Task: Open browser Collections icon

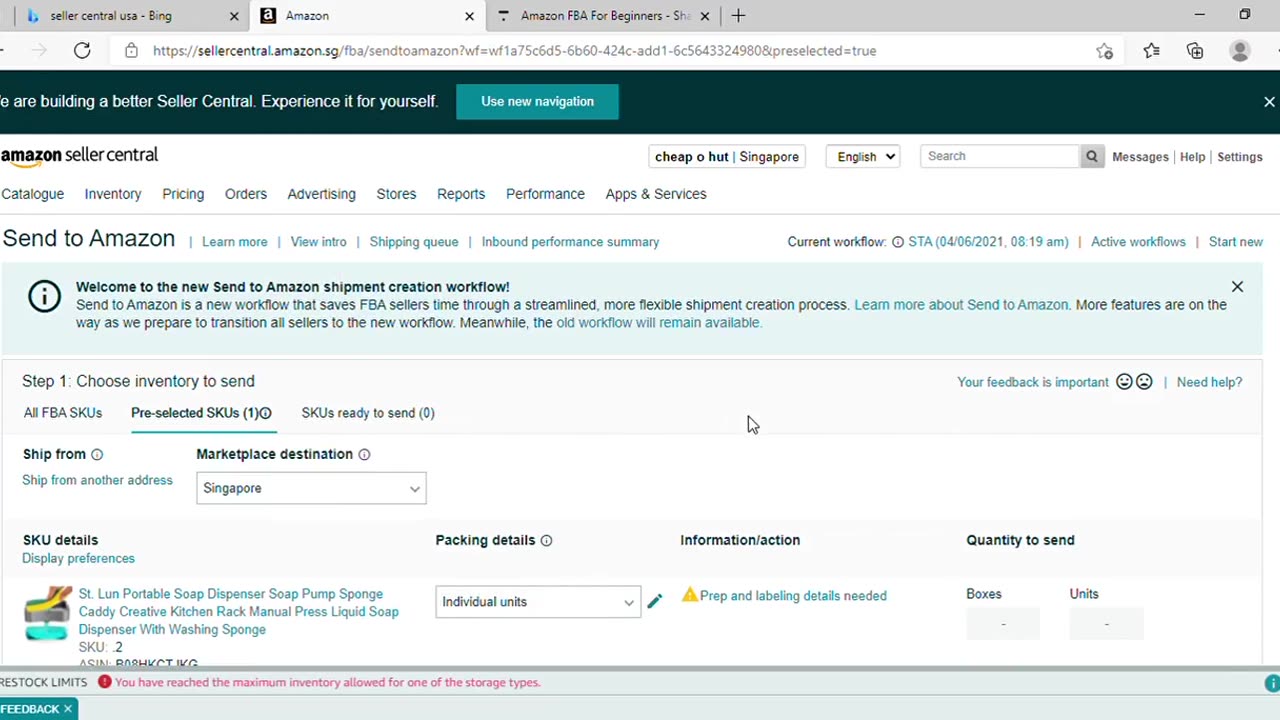Action: pos(1195,51)
